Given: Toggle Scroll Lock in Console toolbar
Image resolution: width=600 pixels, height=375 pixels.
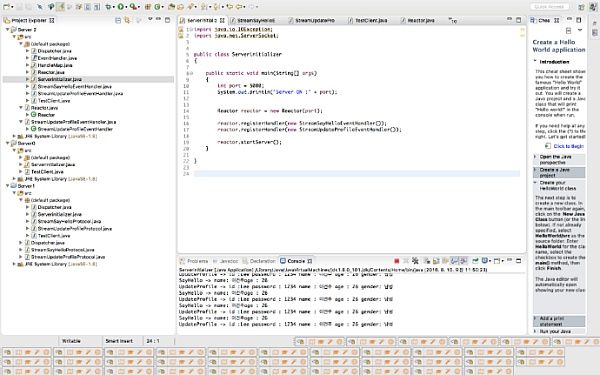Looking at the screenshot, I should [x=436, y=261].
